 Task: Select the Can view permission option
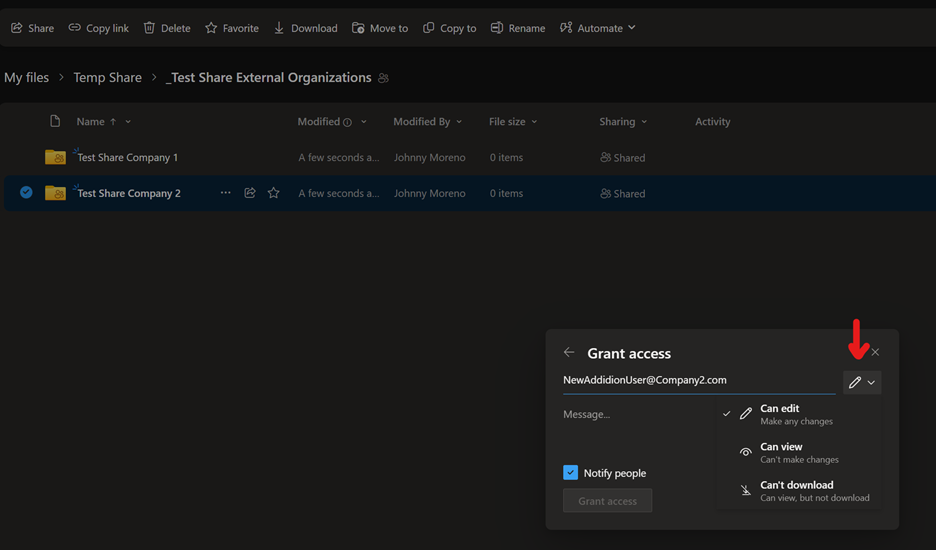point(798,453)
